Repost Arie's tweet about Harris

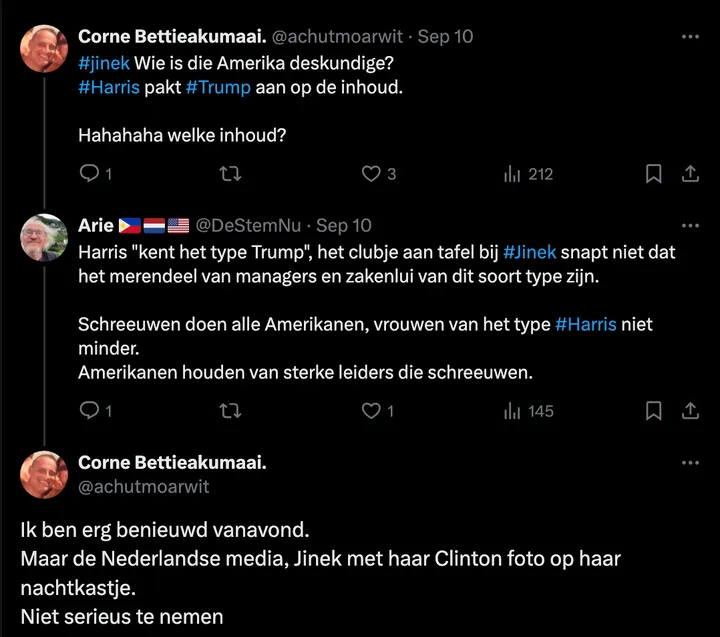(230, 411)
